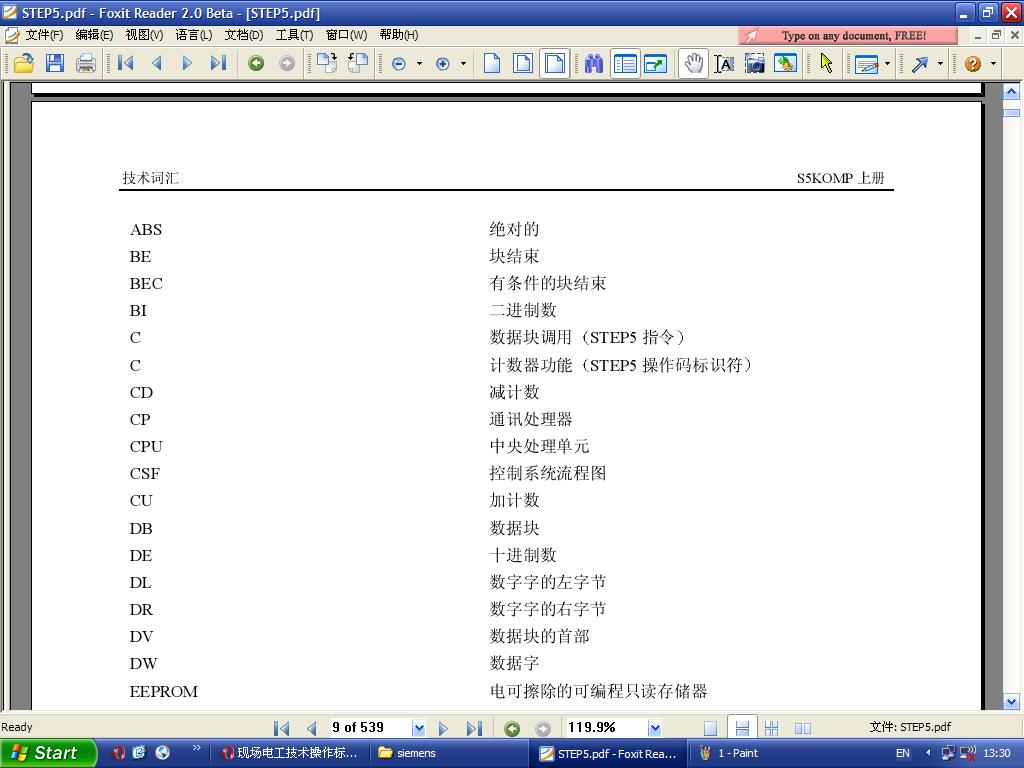Switch to continuous page layout in status bar

741,728
